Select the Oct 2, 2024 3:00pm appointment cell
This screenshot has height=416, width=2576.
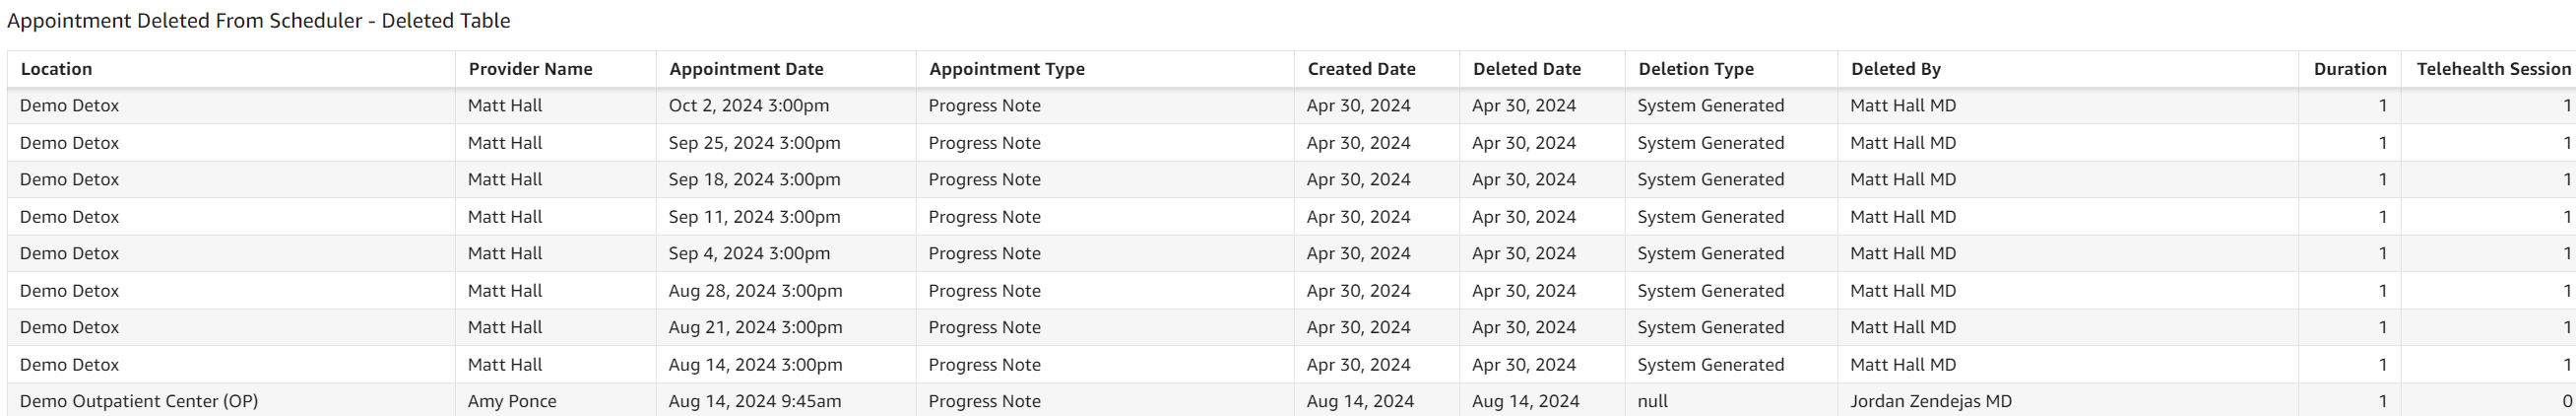748,106
